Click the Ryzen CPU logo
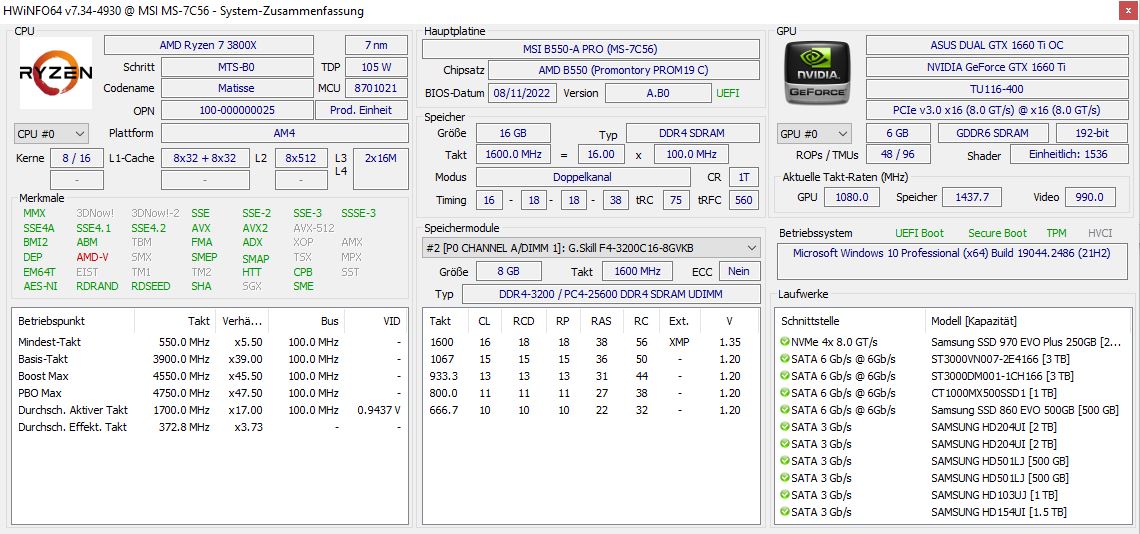 (55, 73)
